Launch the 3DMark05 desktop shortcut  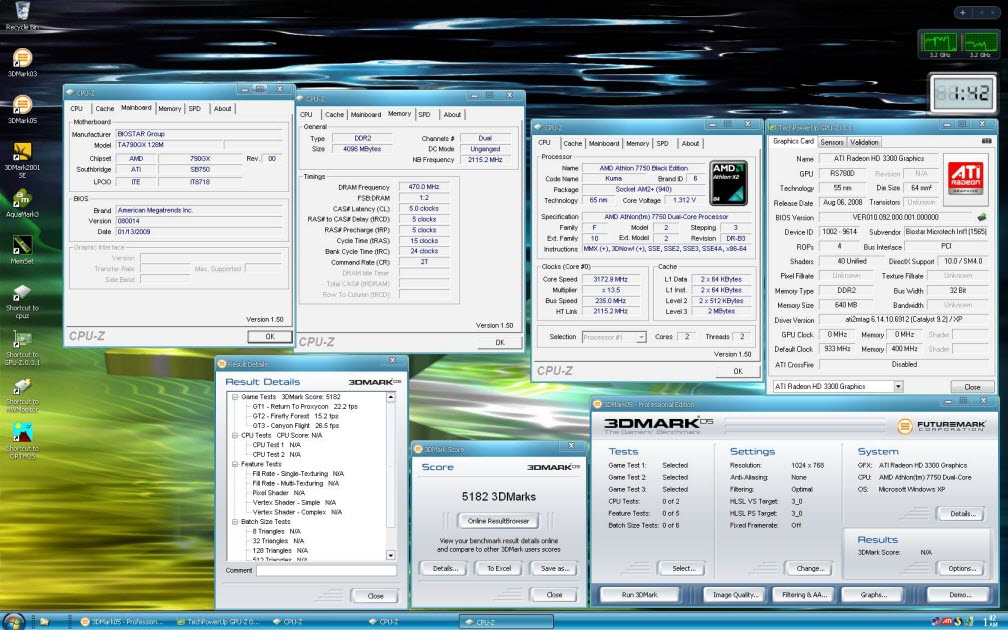point(22,109)
